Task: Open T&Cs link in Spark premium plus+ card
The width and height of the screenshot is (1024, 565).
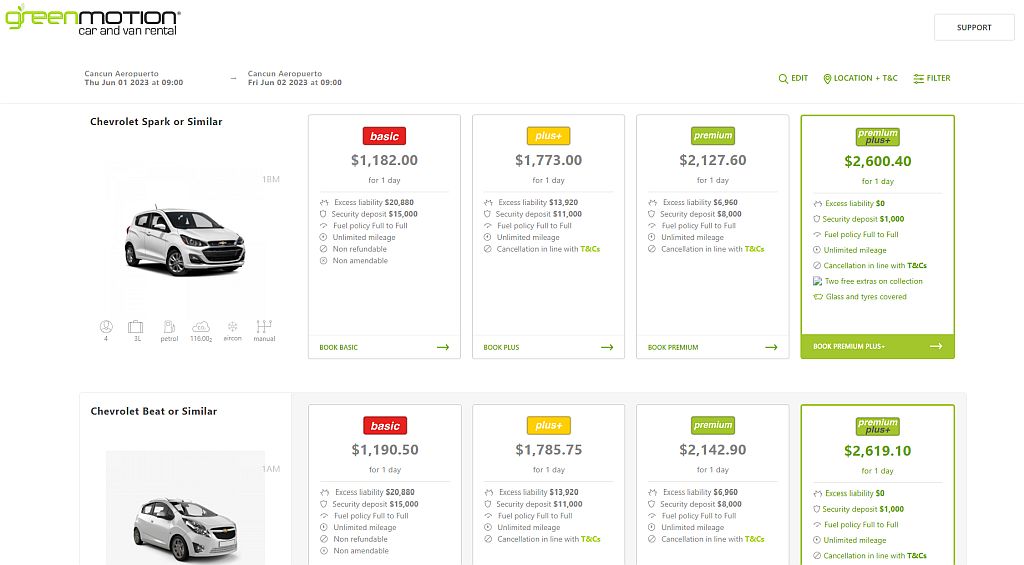Action: pyautogui.click(x=917, y=266)
